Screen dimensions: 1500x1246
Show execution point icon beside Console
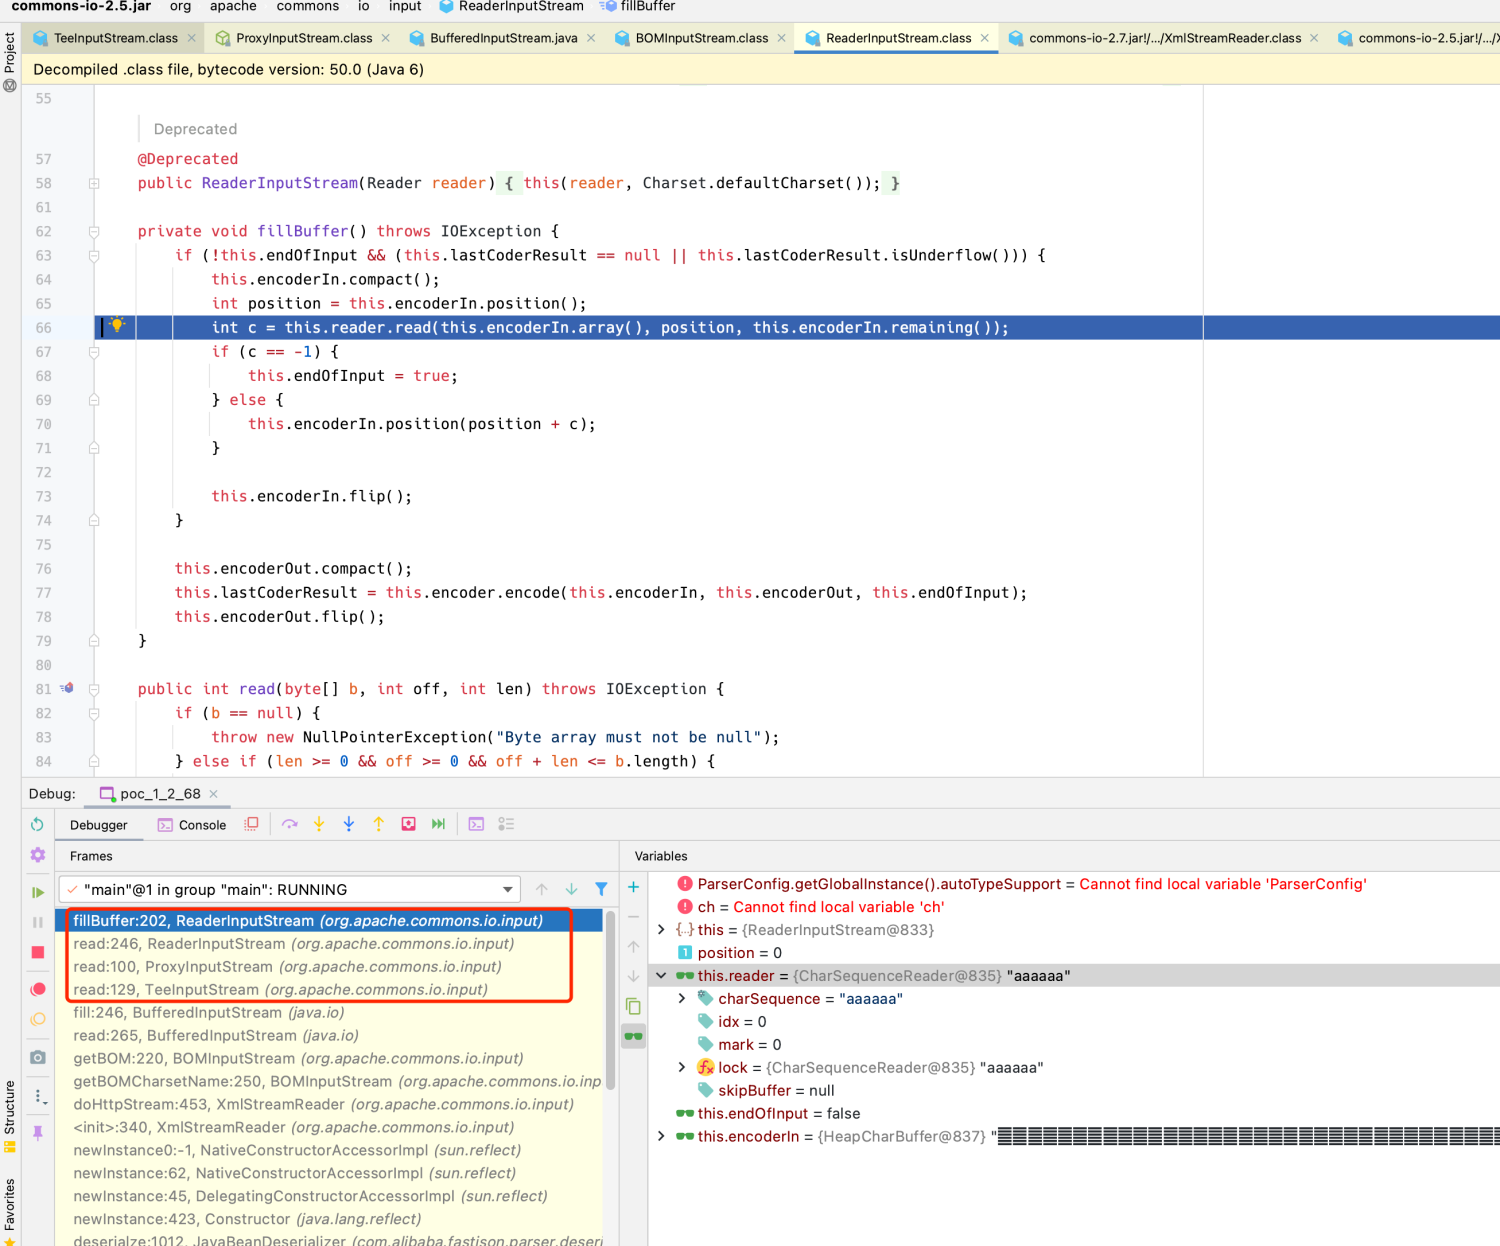click(x=251, y=824)
